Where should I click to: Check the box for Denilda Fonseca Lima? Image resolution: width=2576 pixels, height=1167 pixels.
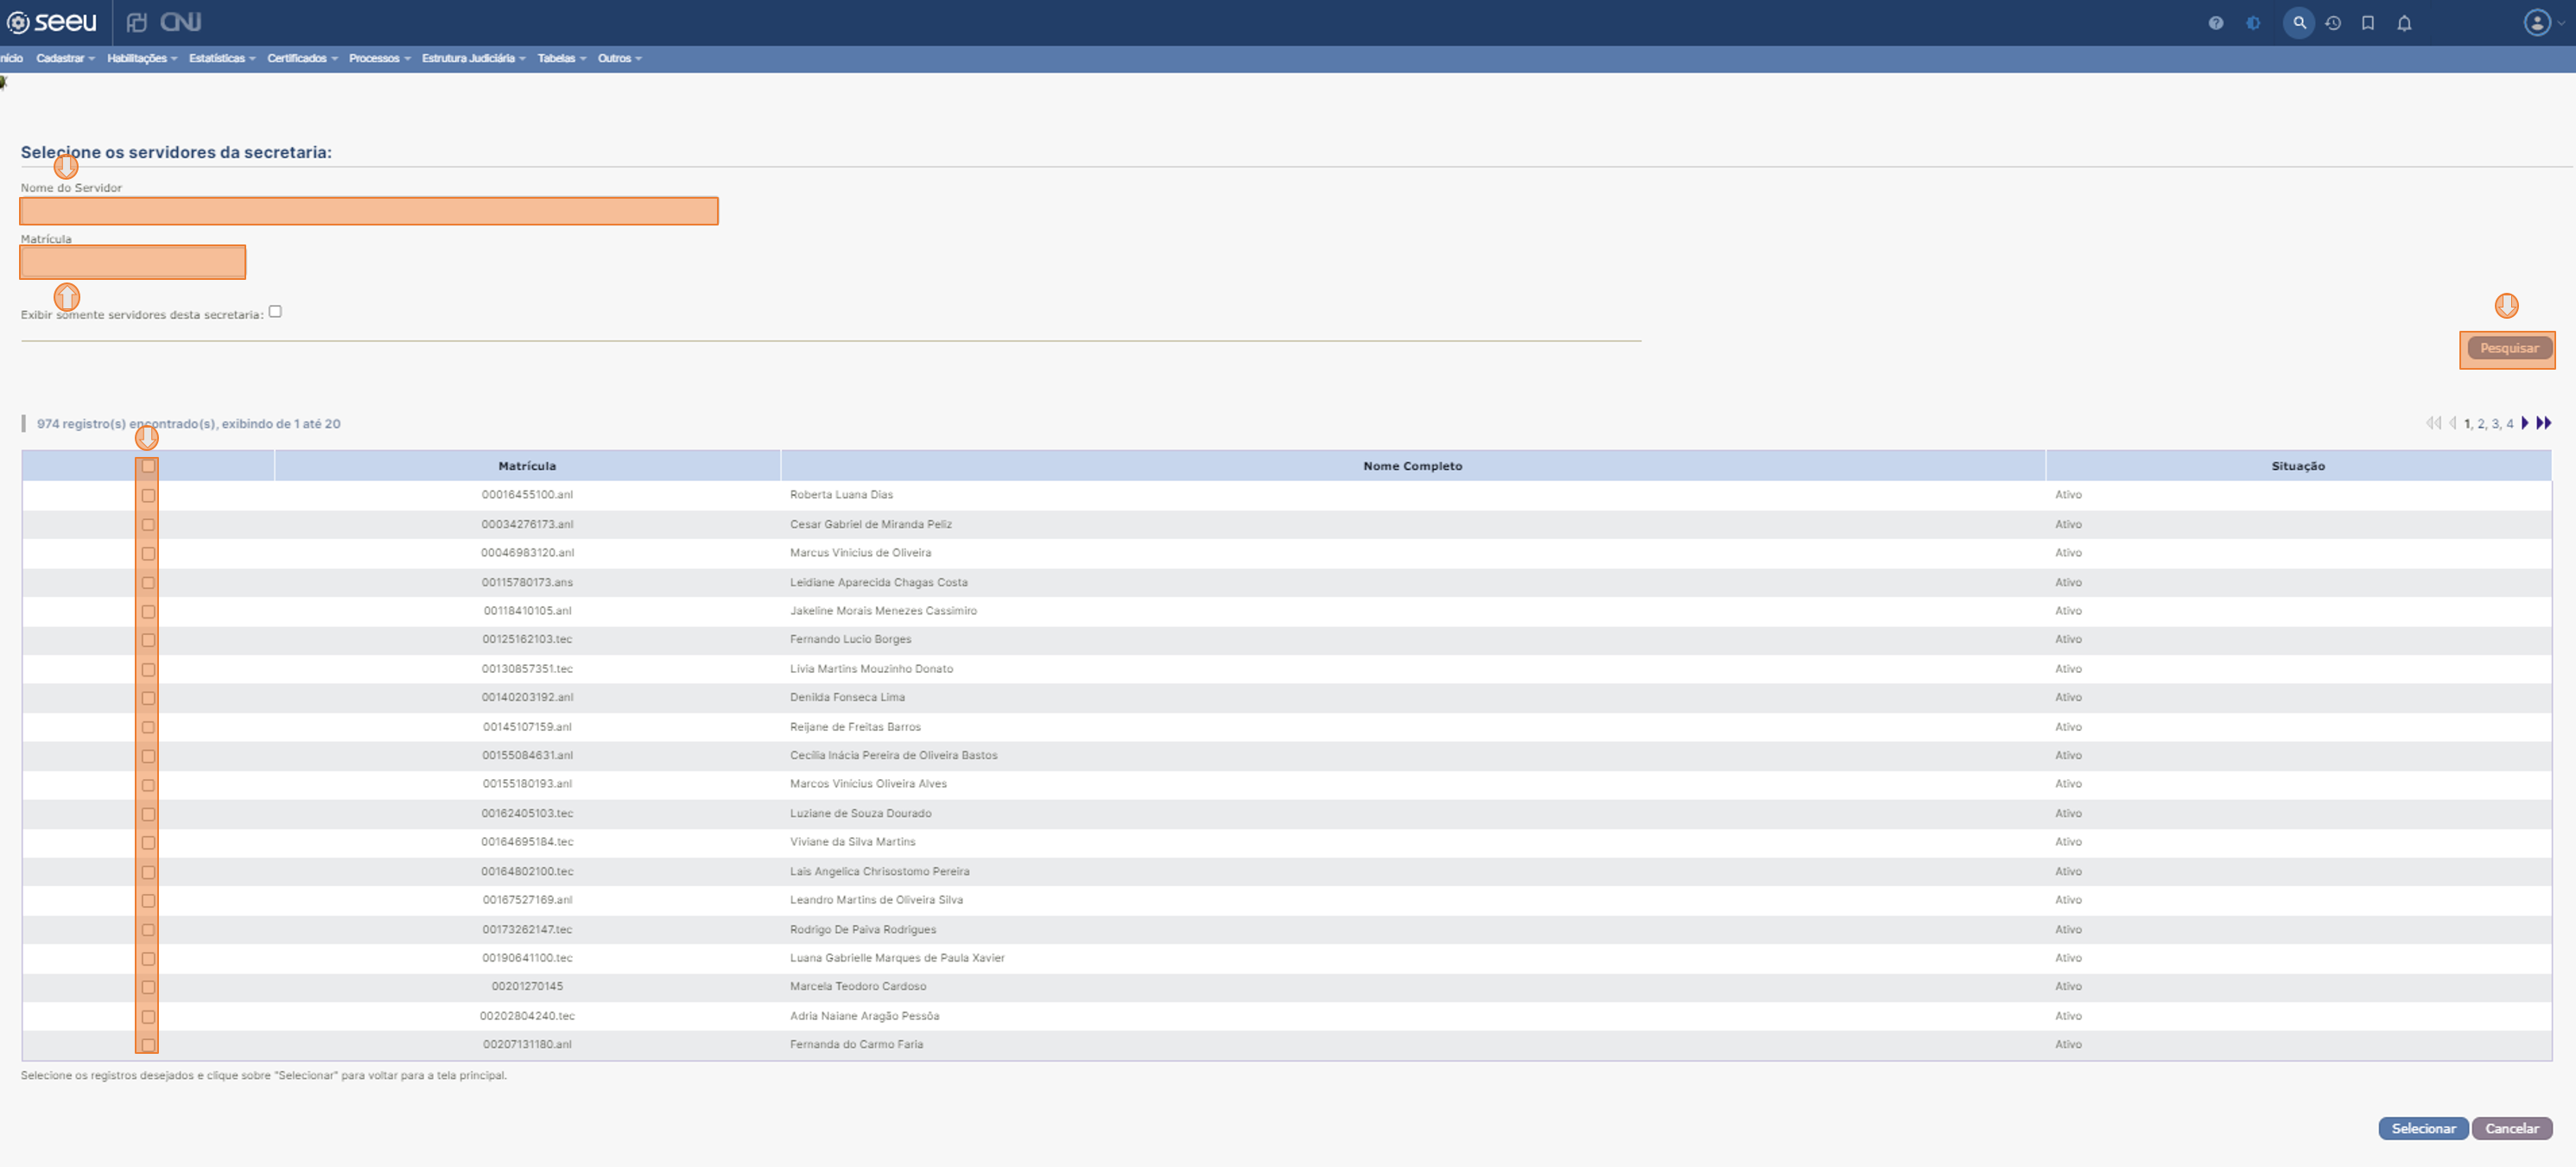click(148, 698)
